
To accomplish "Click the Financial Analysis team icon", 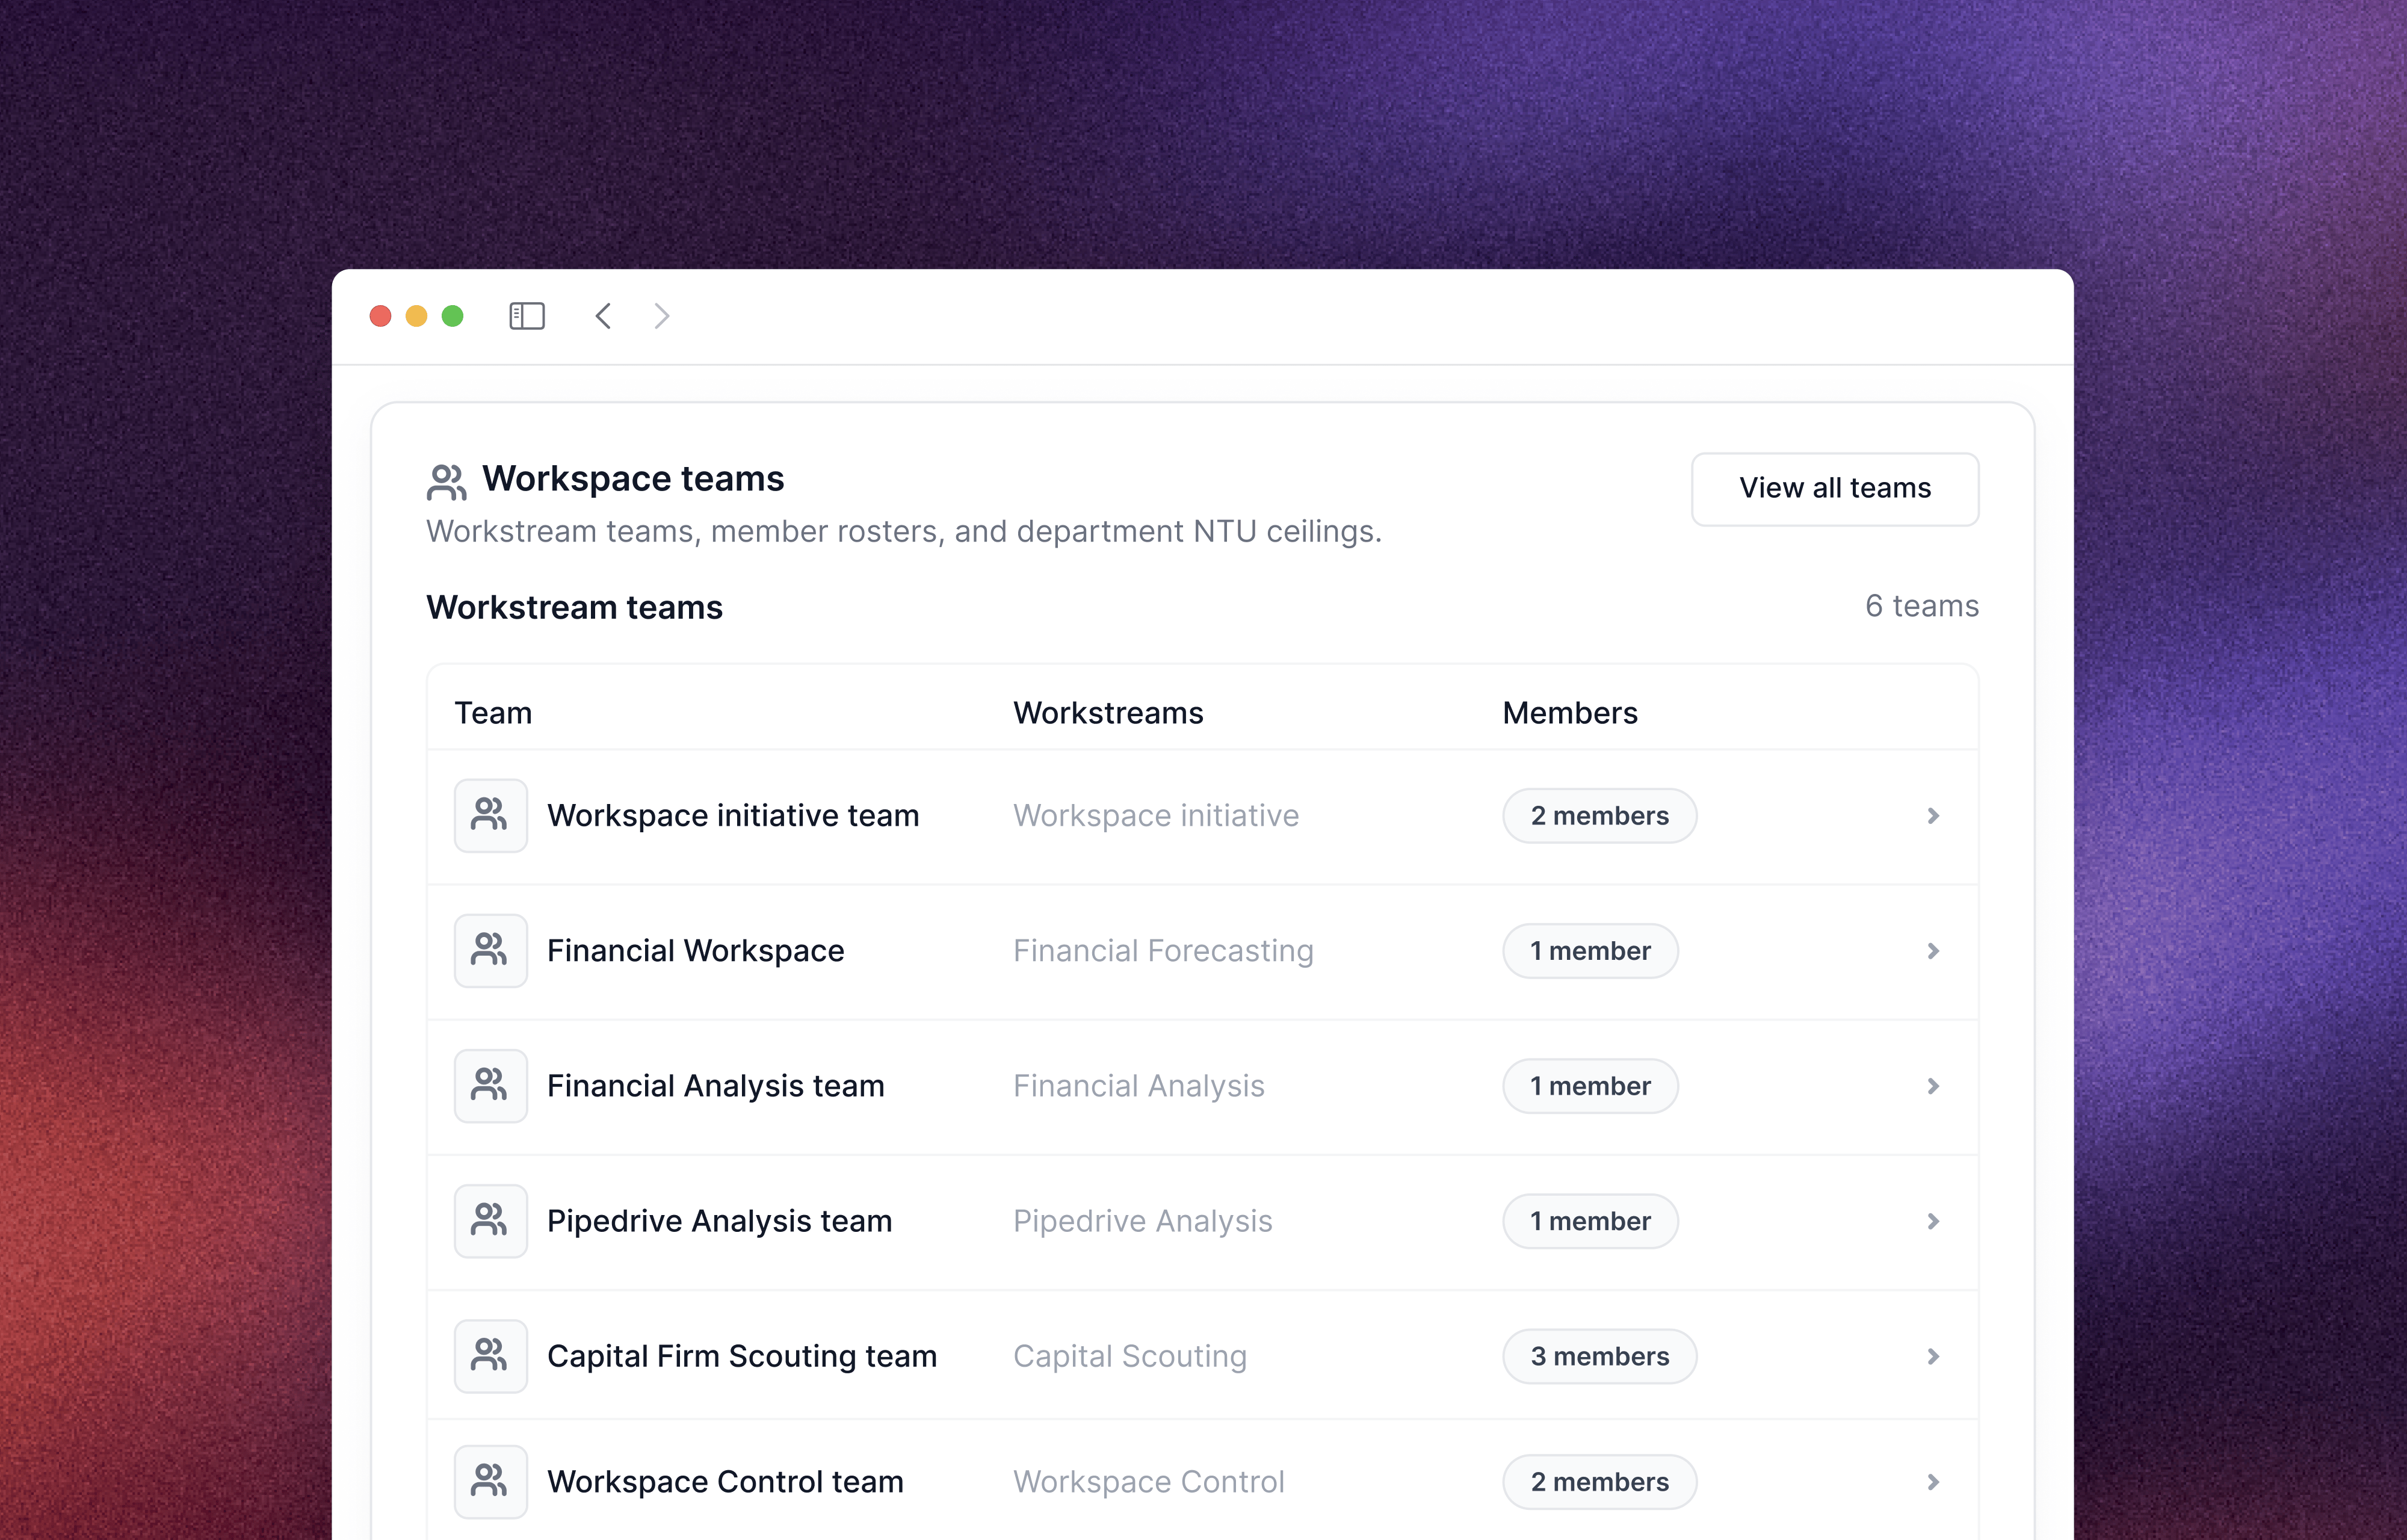I will tap(490, 1085).
